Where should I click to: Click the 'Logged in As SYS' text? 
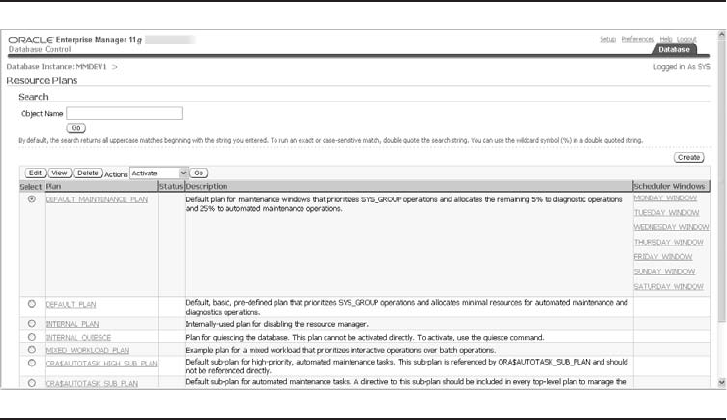pyautogui.click(x=682, y=67)
